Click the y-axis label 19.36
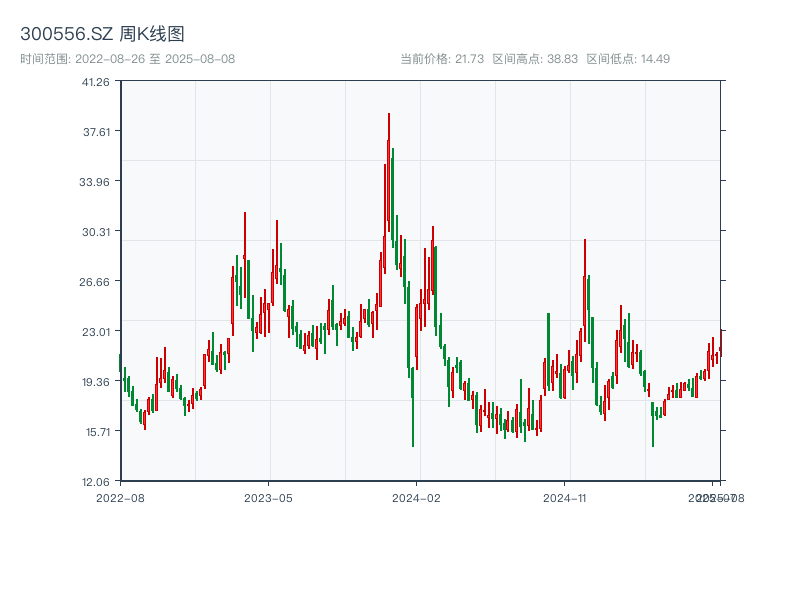The height and width of the screenshot is (600, 800). tap(95, 382)
